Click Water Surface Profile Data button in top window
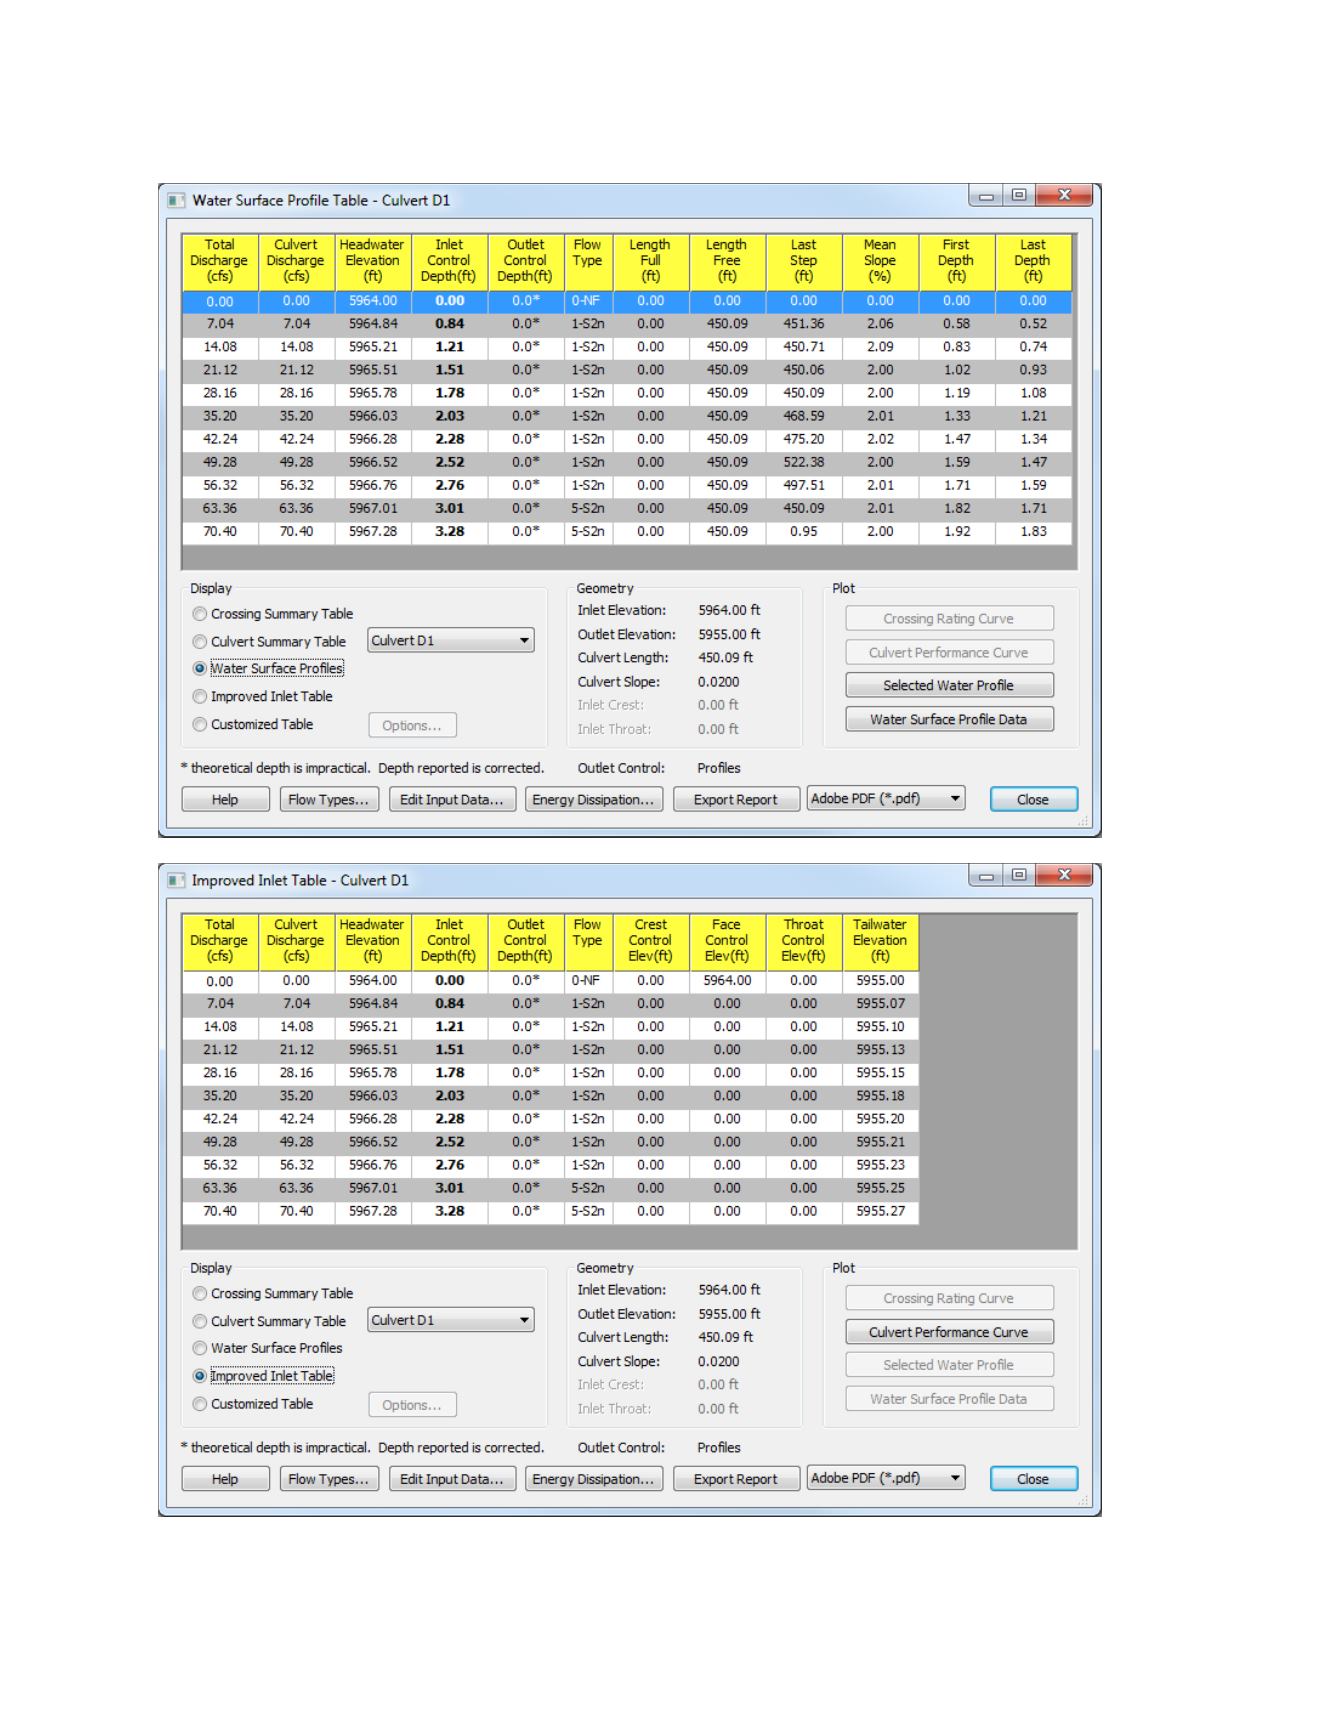1338x1731 pixels. pos(949,720)
